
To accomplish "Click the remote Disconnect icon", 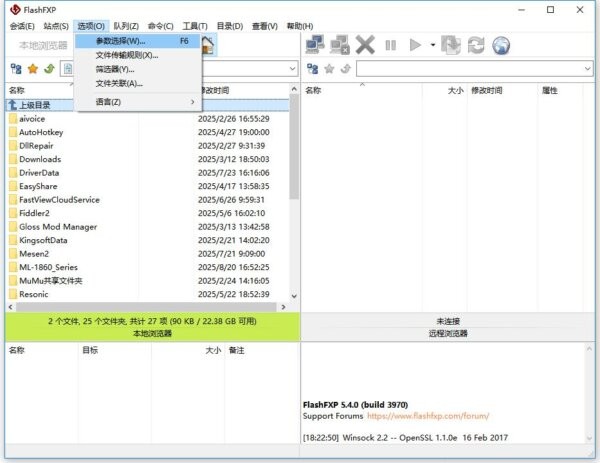I will (340, 45).
